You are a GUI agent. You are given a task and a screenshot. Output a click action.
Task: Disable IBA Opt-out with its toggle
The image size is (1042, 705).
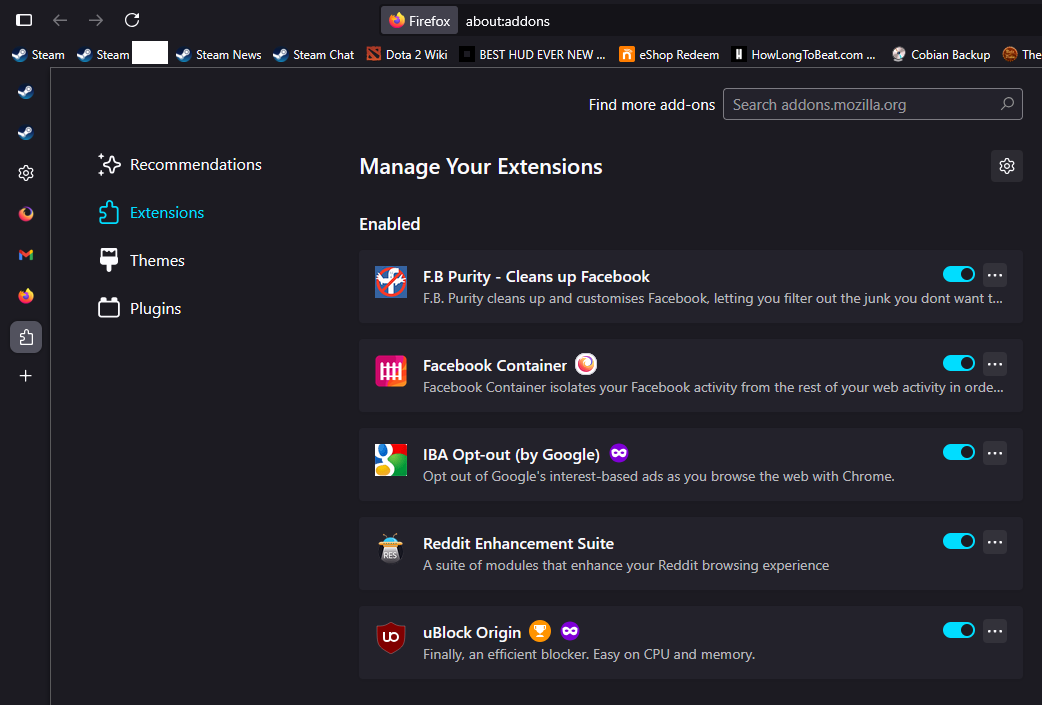(x=959, y=453)
